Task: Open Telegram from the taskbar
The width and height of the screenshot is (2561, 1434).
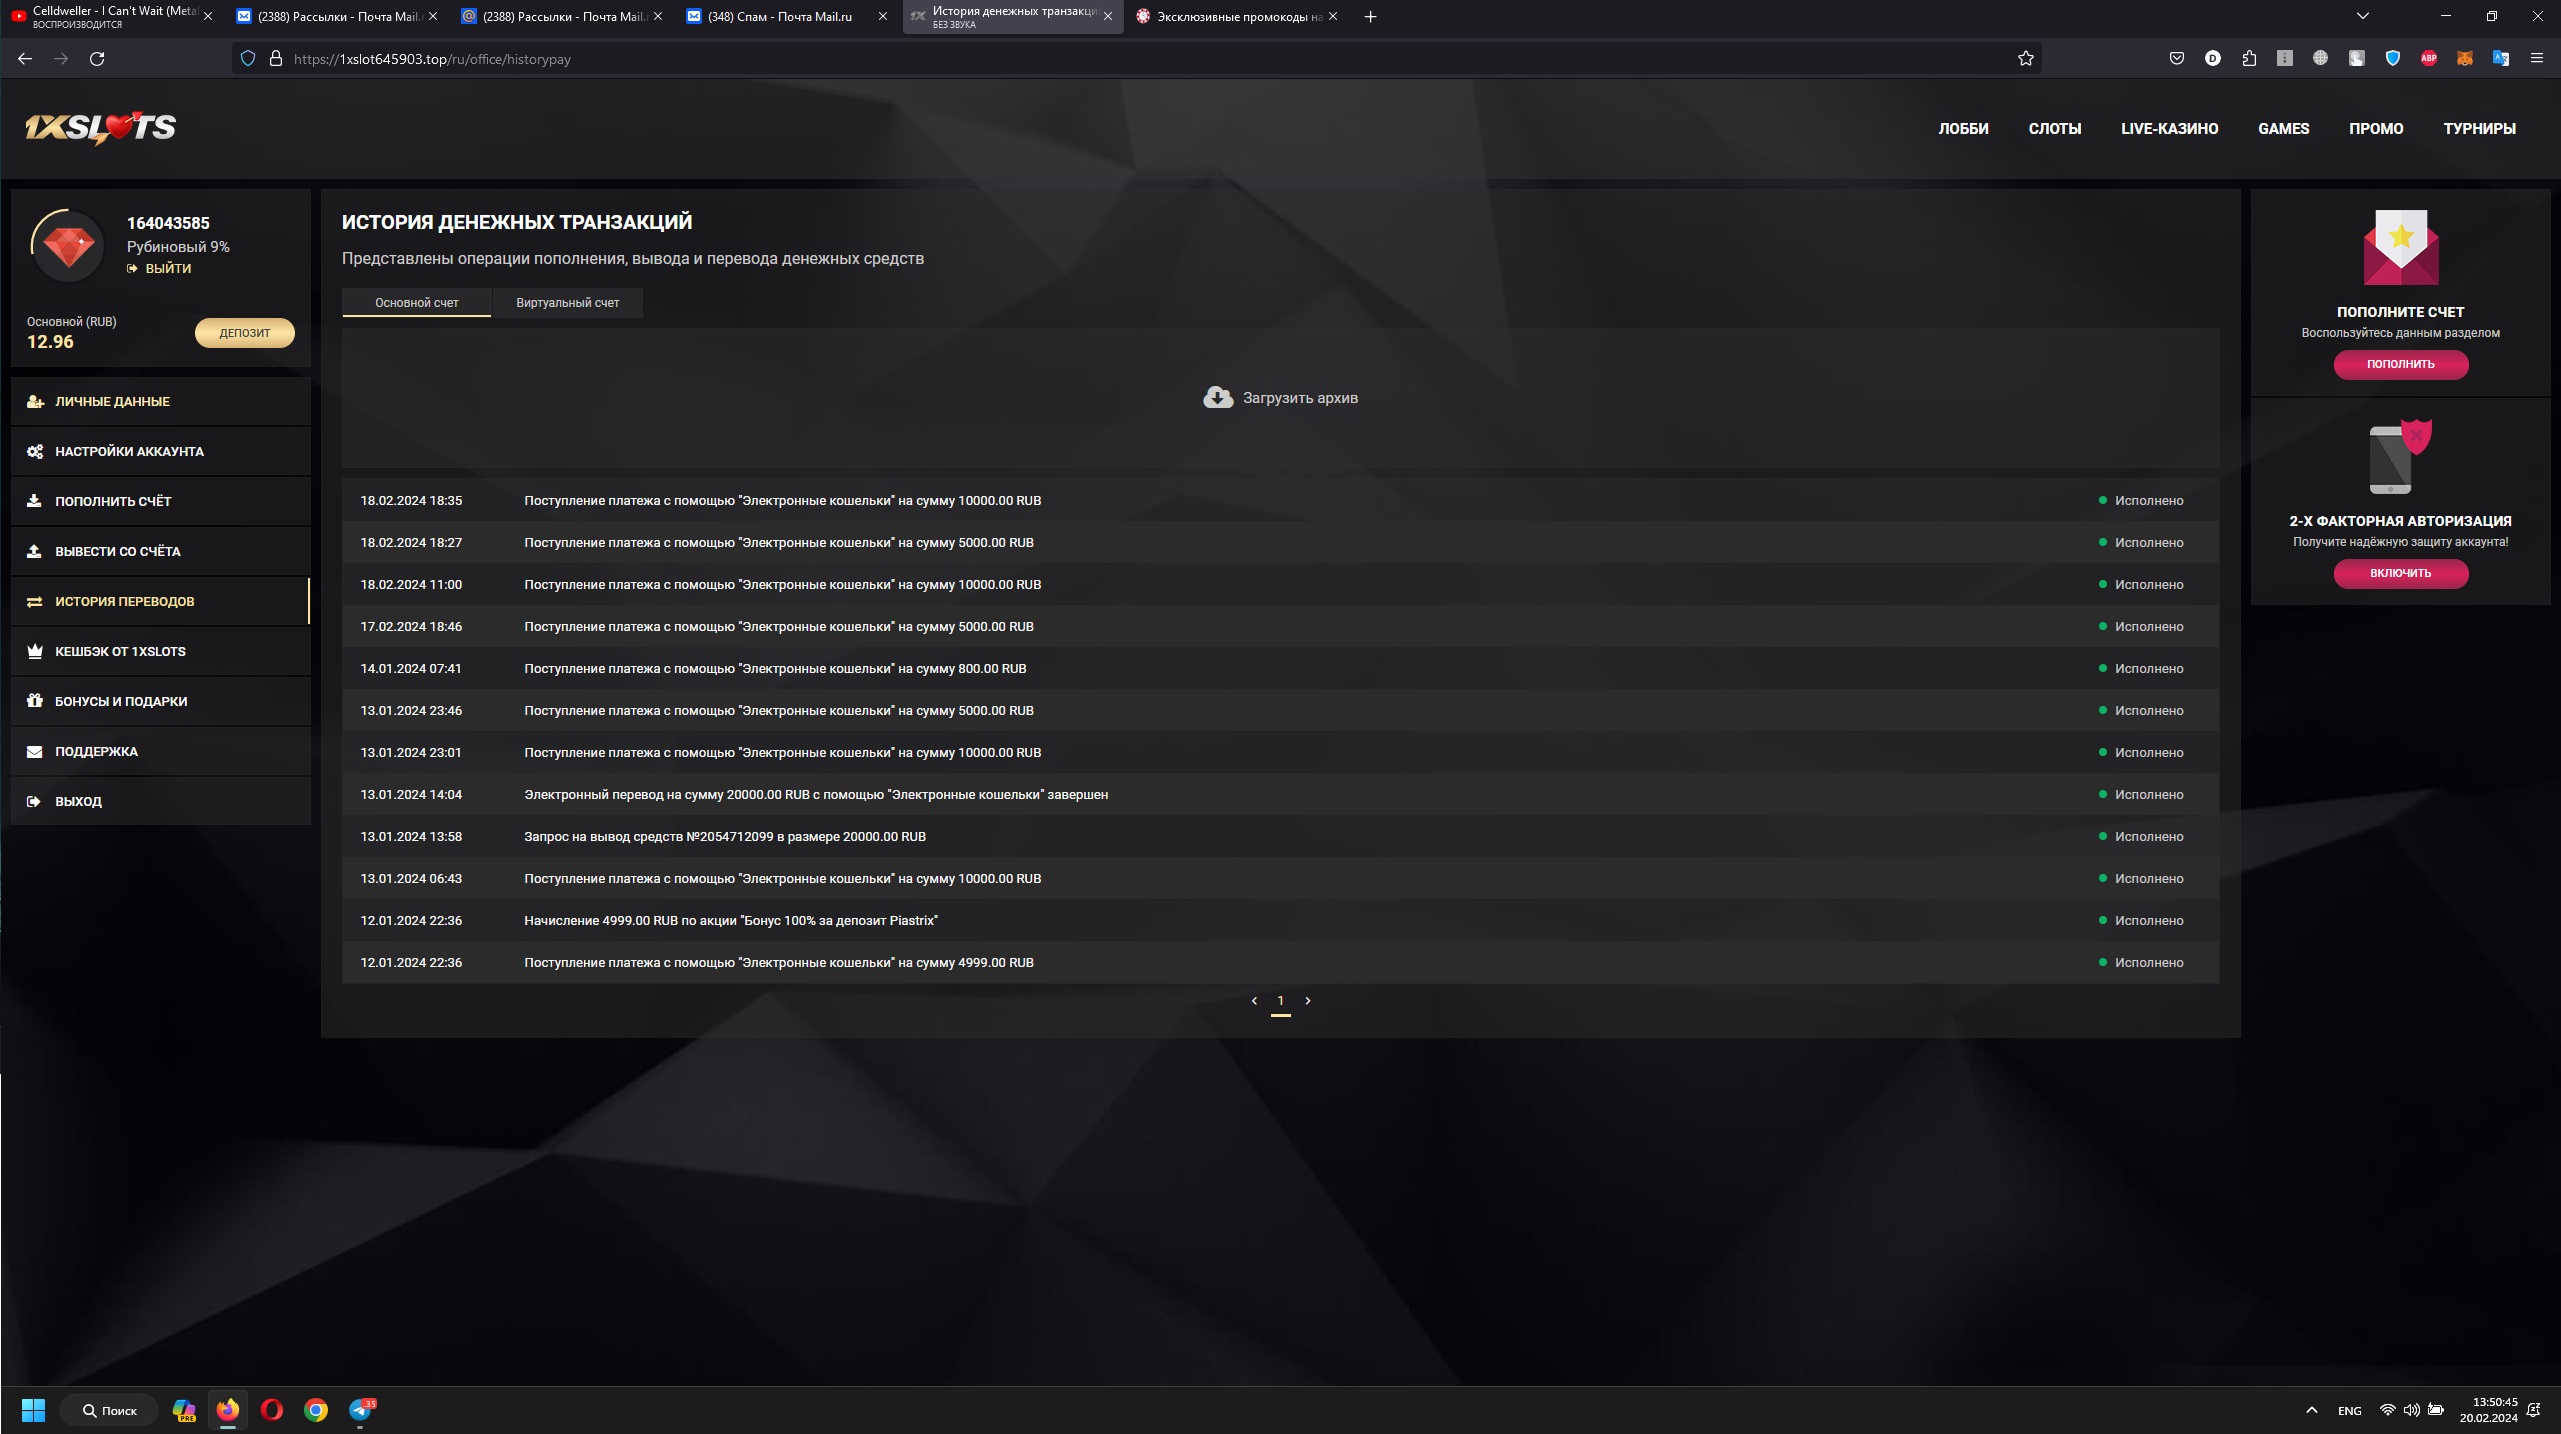Action: pos(360,1410)
